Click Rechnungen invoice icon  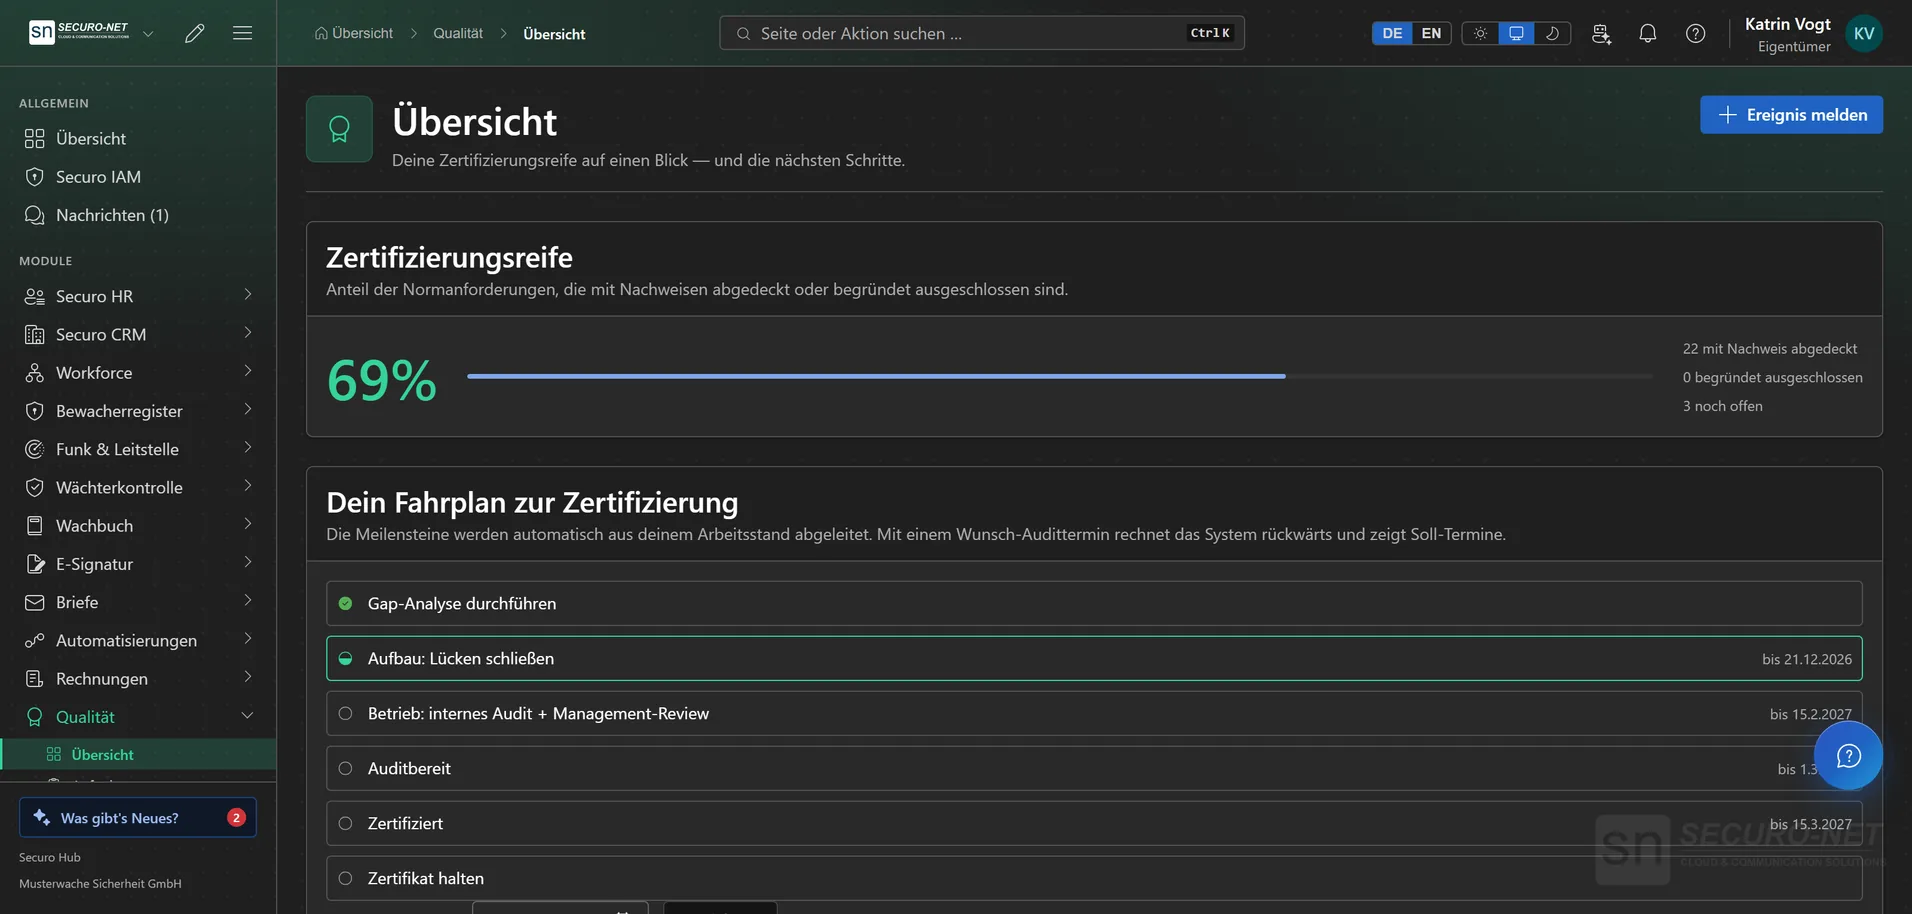coord(35,679)
